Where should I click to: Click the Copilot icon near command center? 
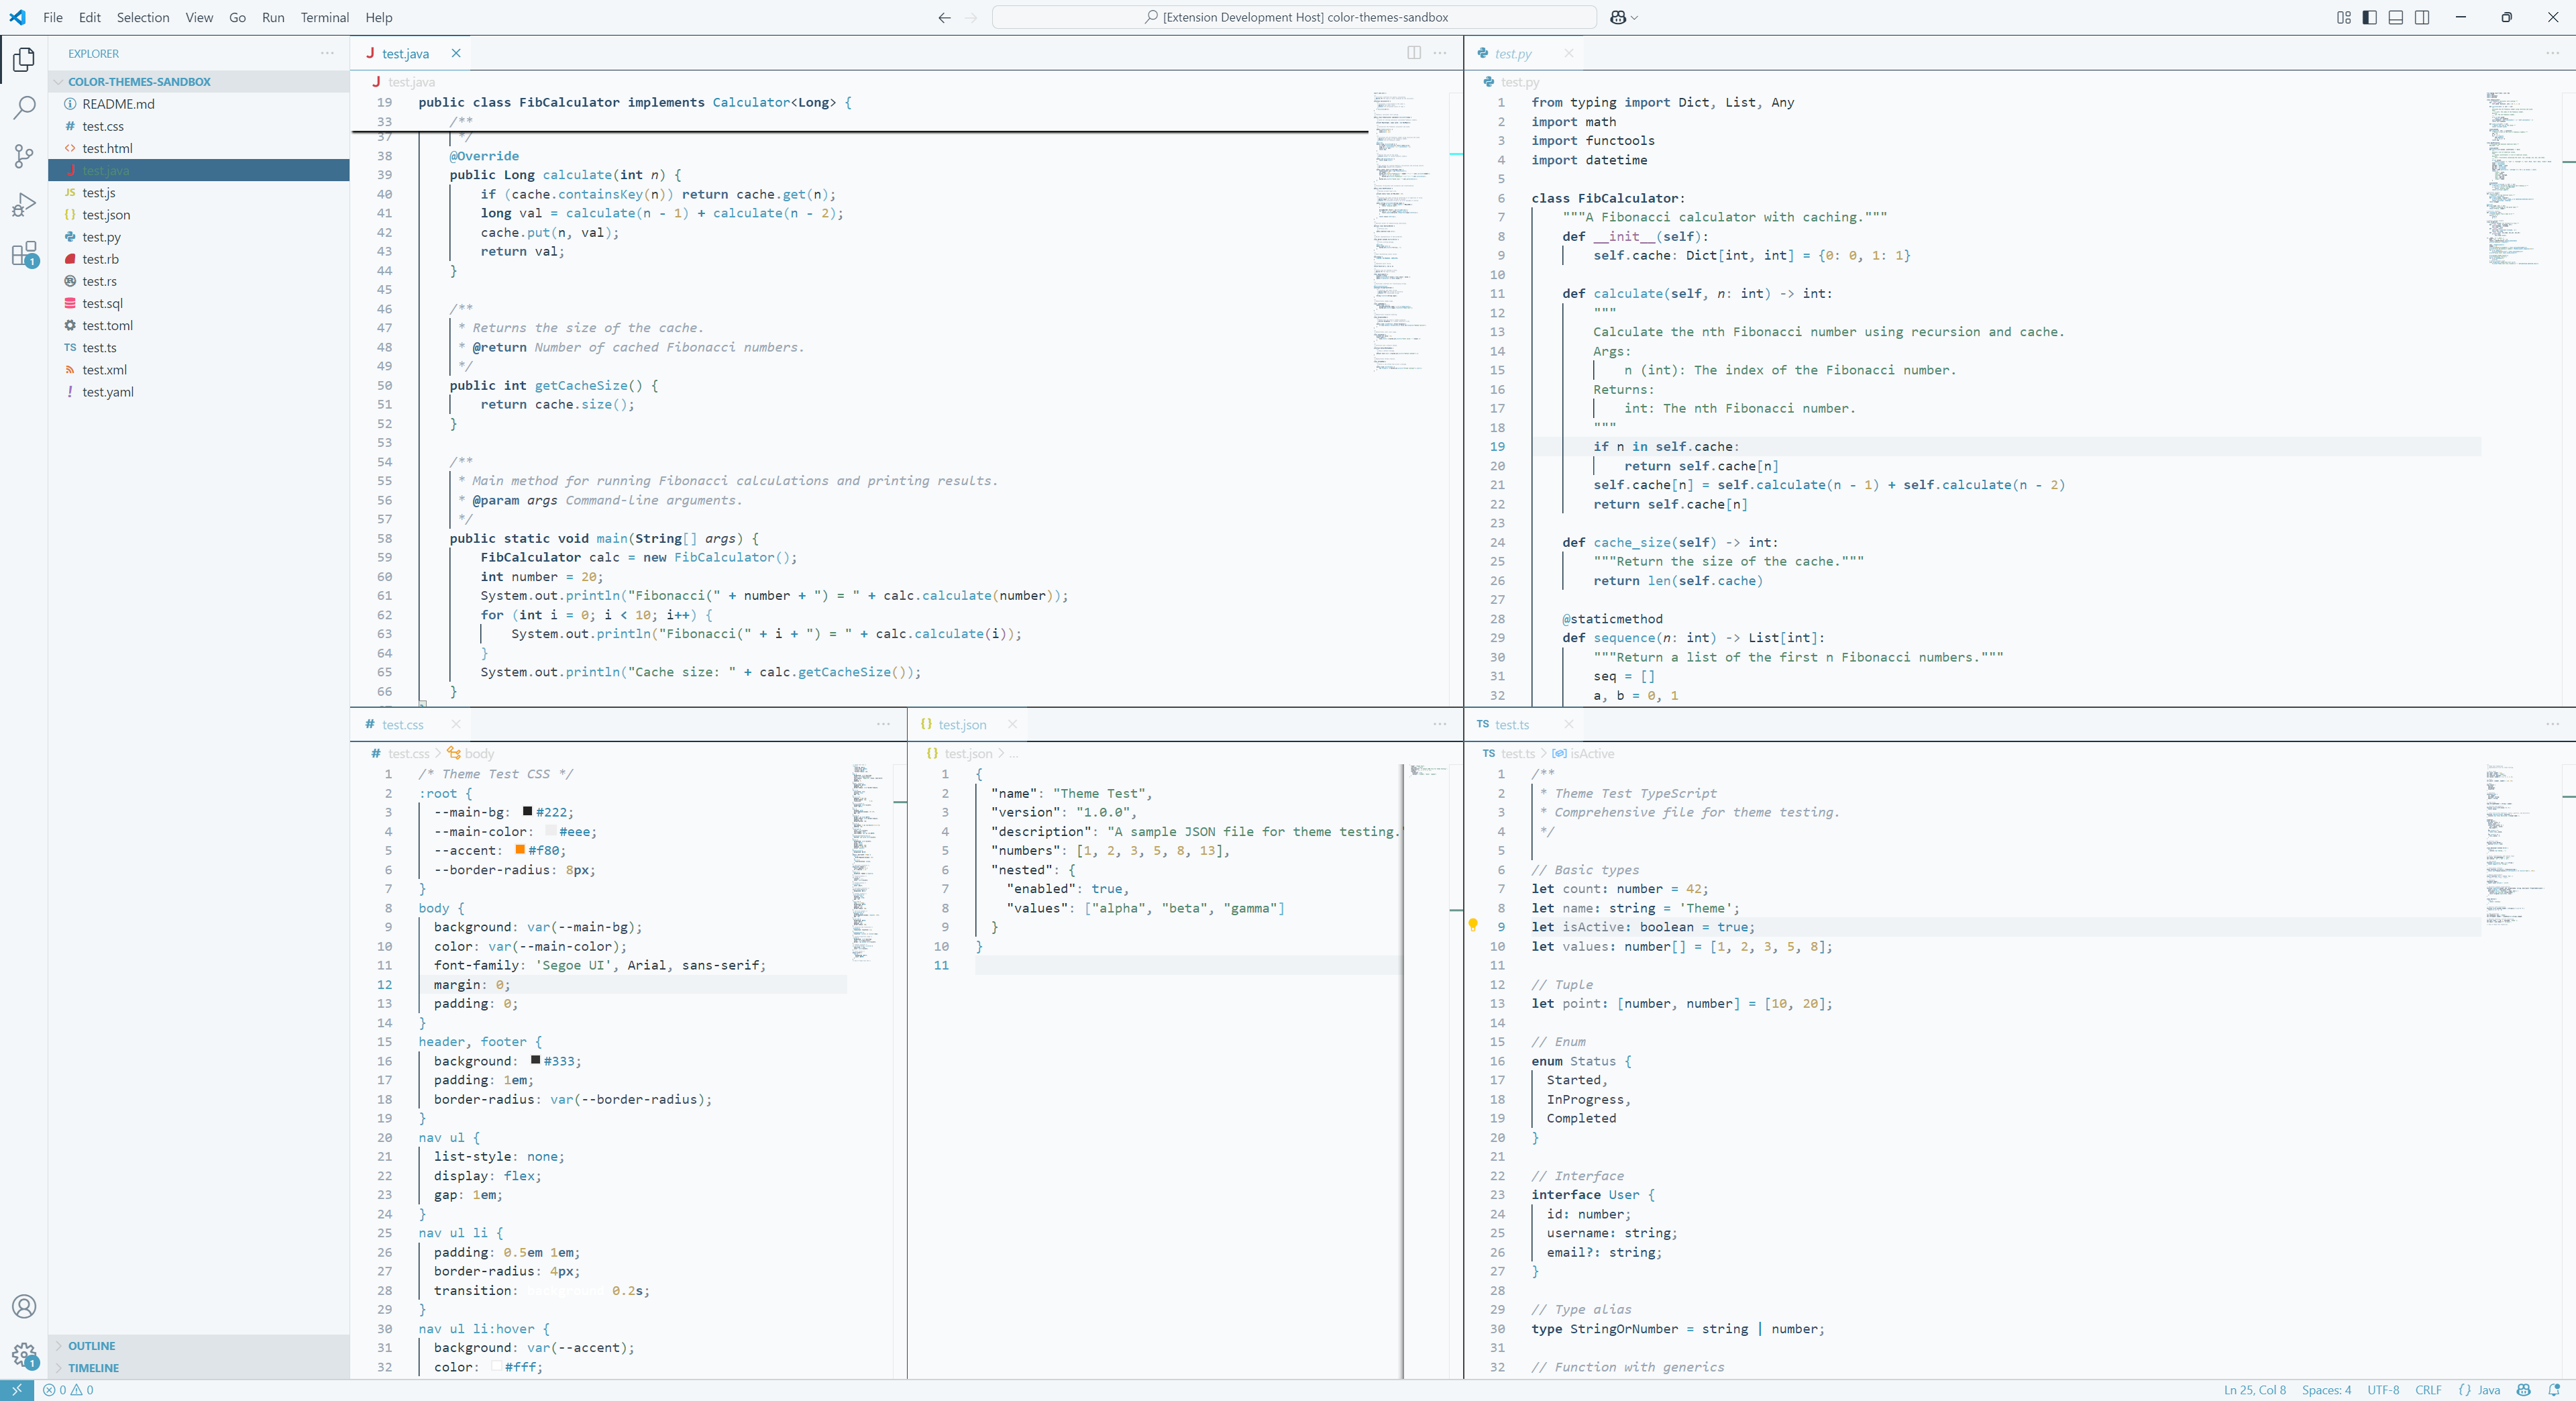1617,17
